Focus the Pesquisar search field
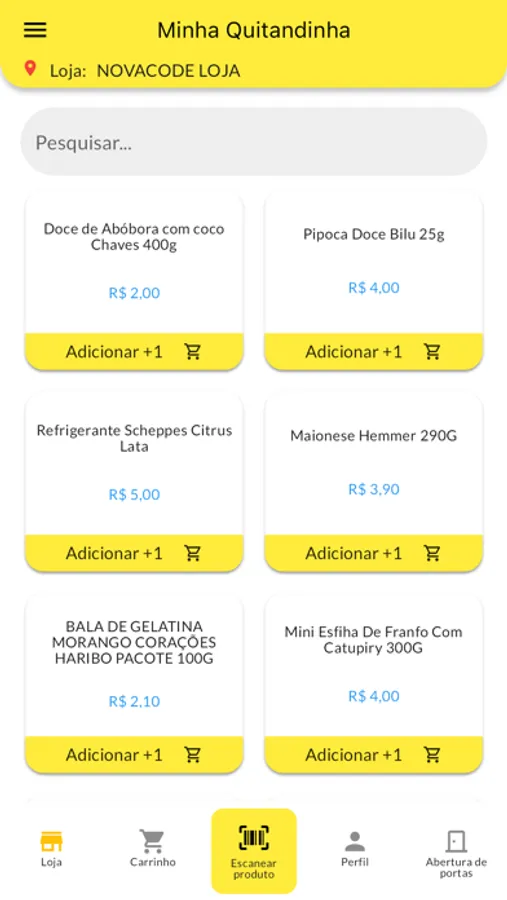This screenshot has width=507, height=900. tap(254, 142)
